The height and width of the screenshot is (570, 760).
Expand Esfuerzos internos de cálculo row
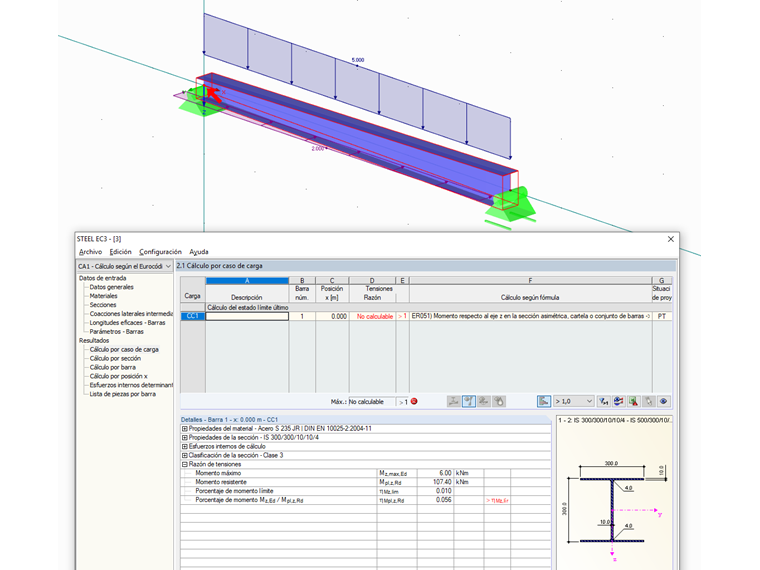point(185,446)
